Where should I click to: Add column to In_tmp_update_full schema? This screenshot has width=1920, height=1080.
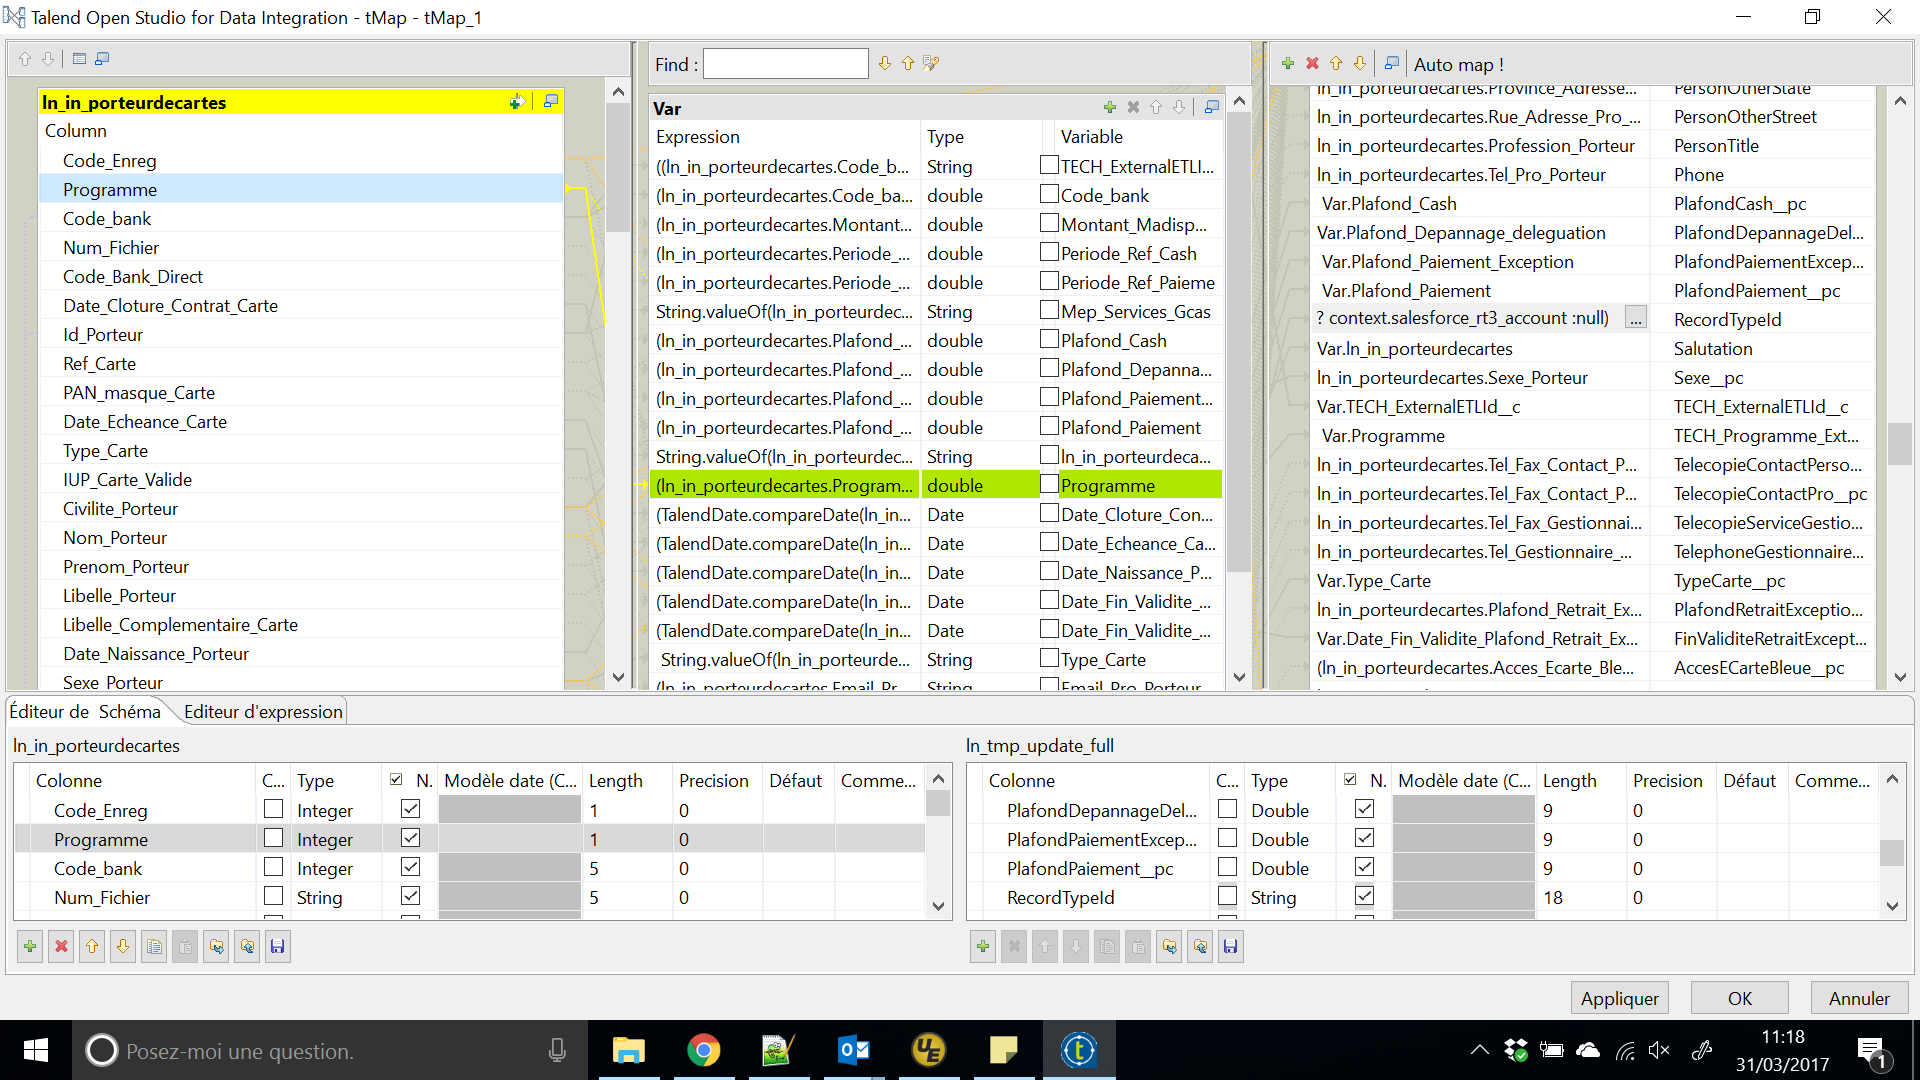(x=983, y=946)
